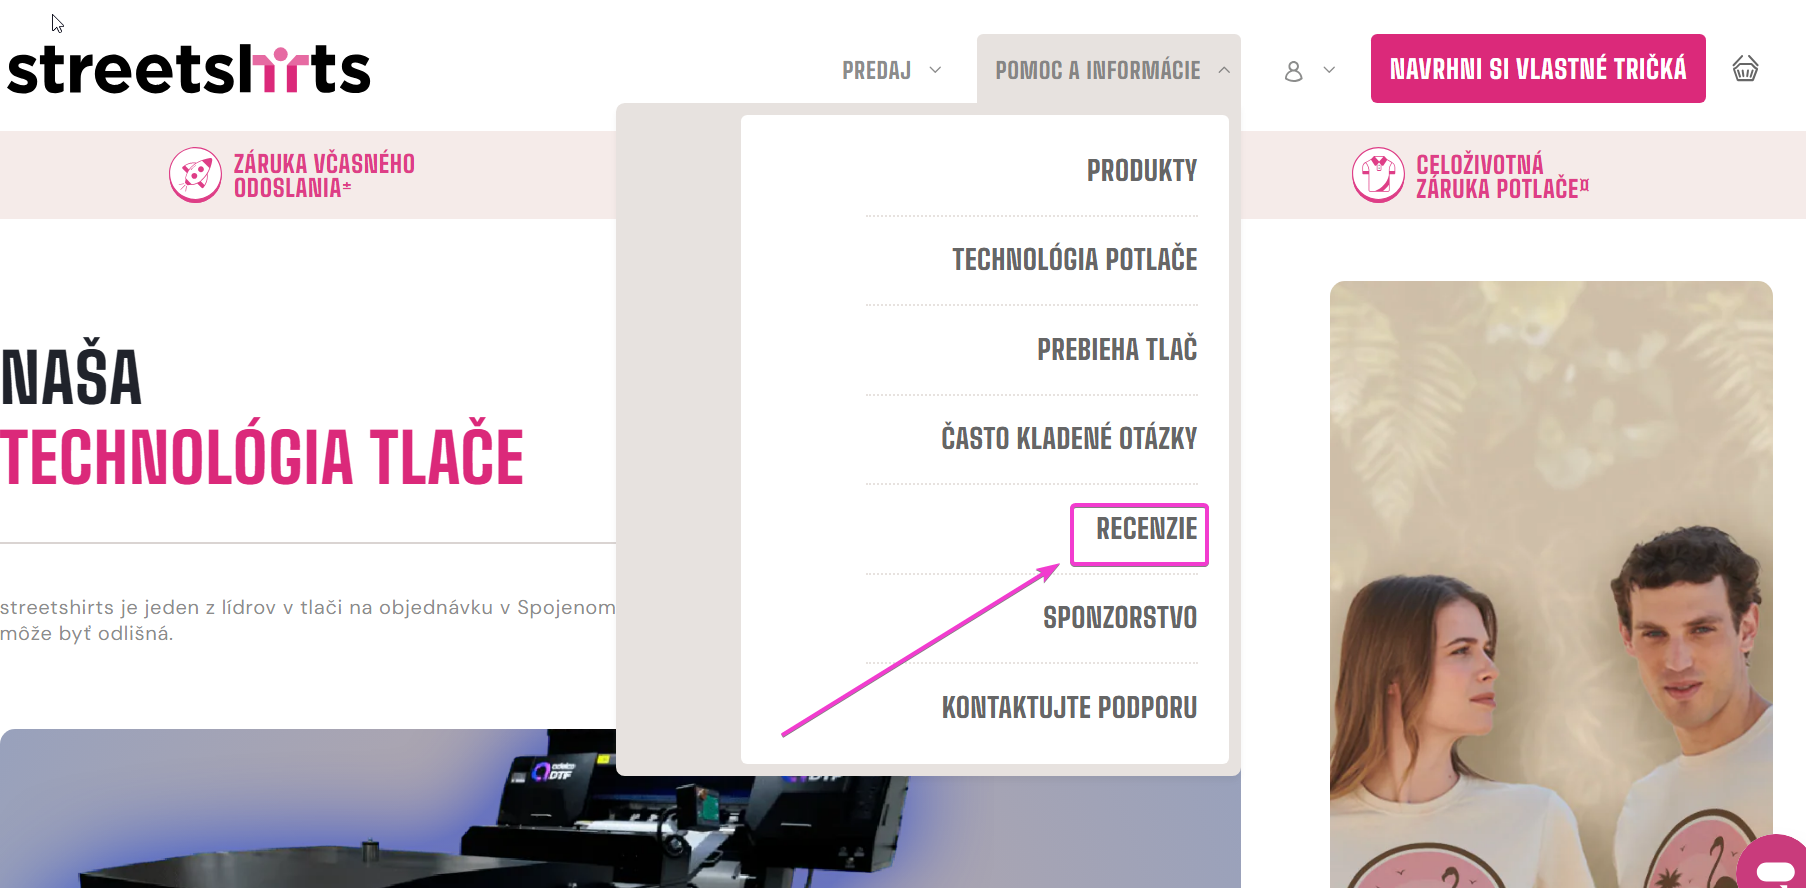The image size is (1806, 888).
Task: Open the shopping basket icon
Action: (1745, 69)
